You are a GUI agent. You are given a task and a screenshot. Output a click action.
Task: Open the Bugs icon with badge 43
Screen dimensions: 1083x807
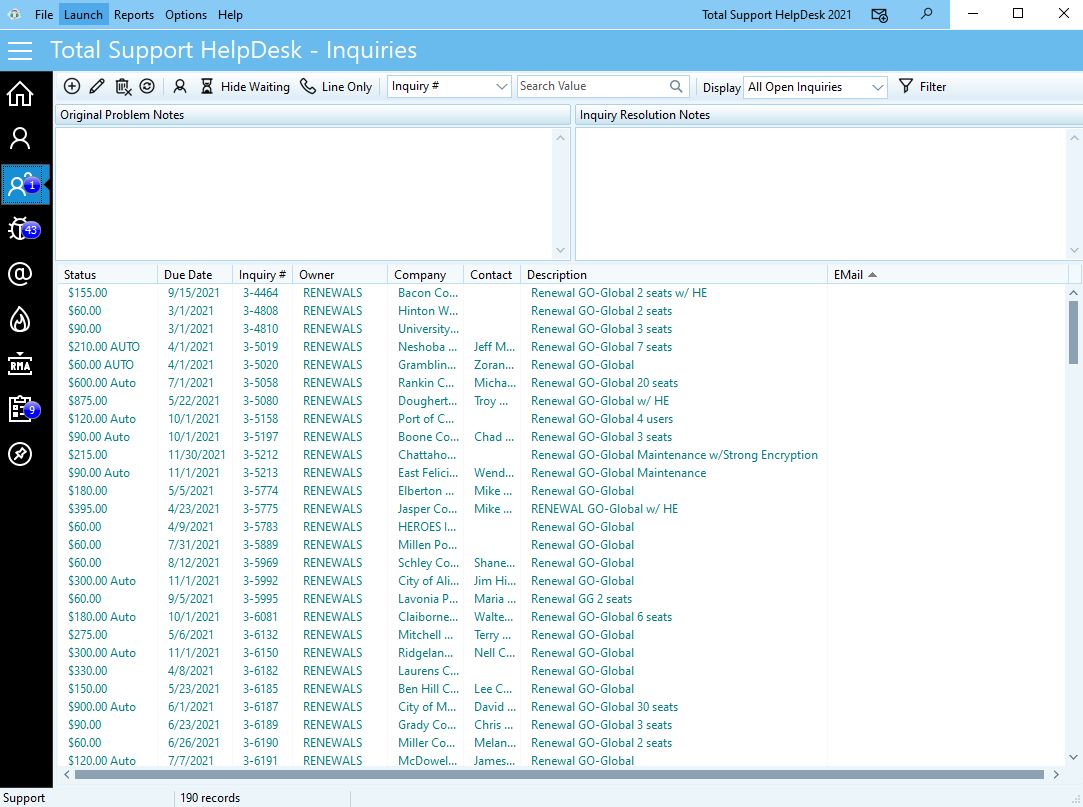(23, 229)
